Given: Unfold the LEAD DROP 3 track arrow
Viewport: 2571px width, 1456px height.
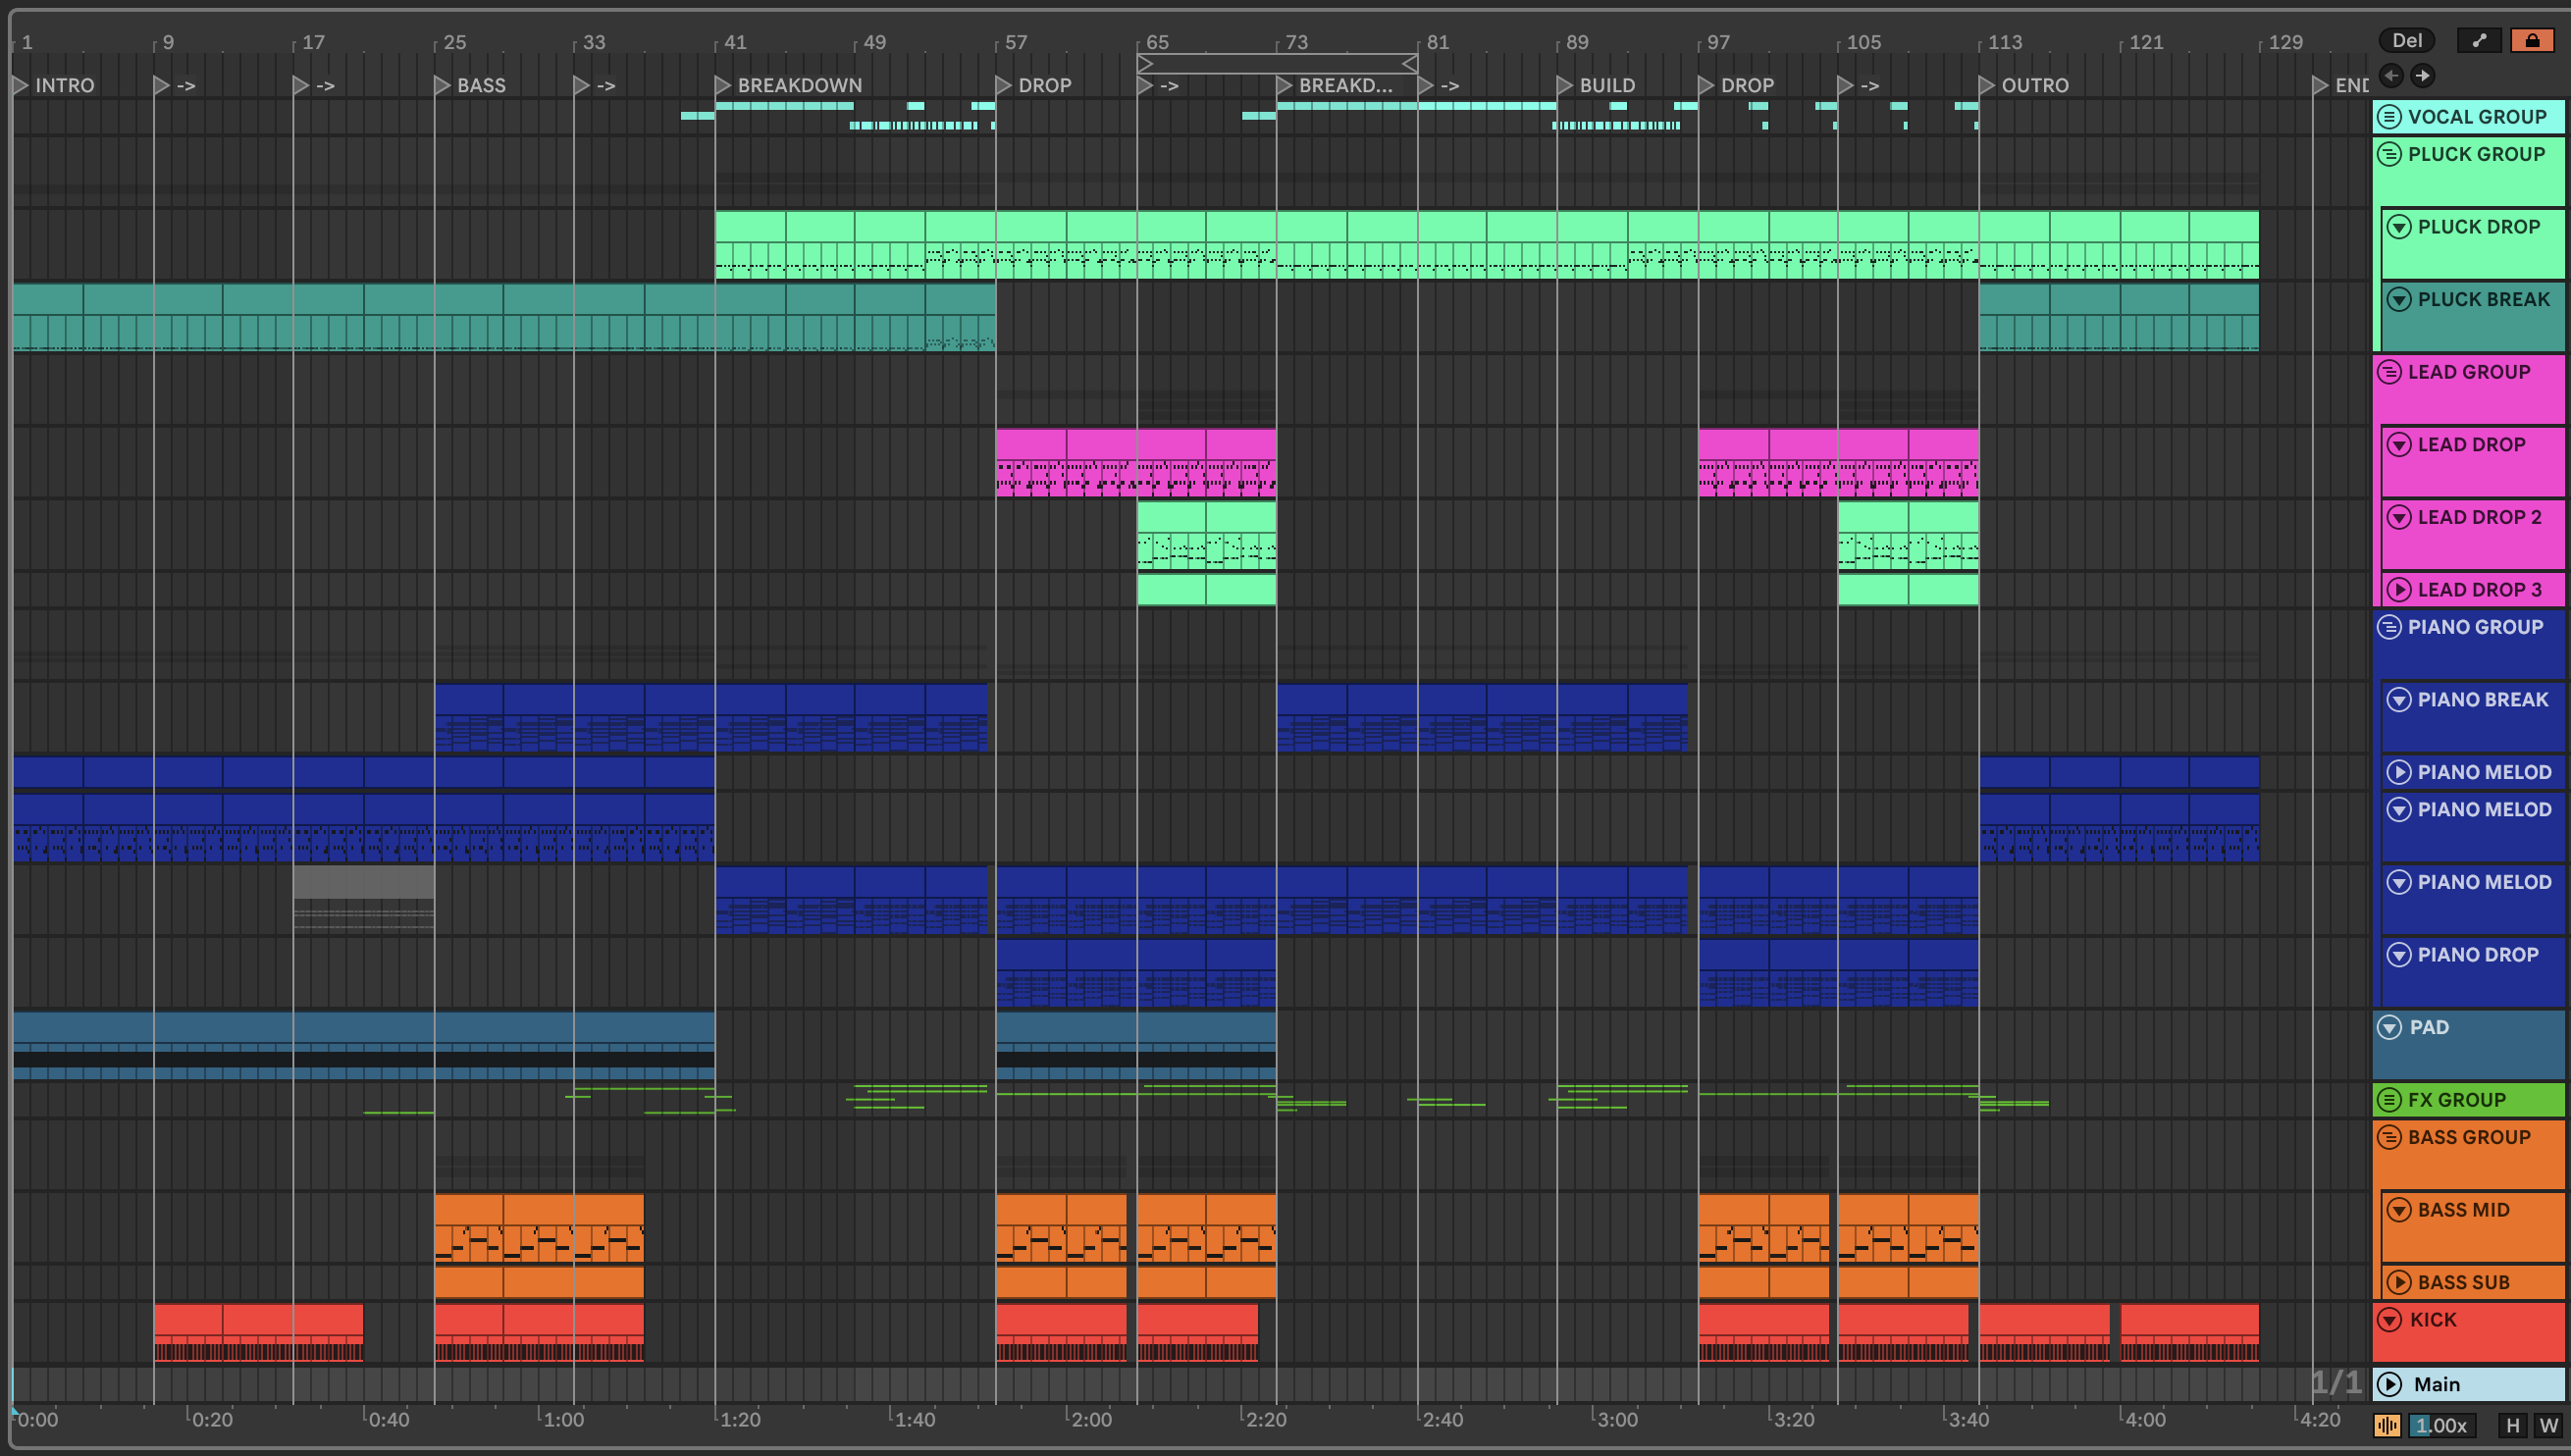Looking at the screenshot, I should tap(2399, 590).
